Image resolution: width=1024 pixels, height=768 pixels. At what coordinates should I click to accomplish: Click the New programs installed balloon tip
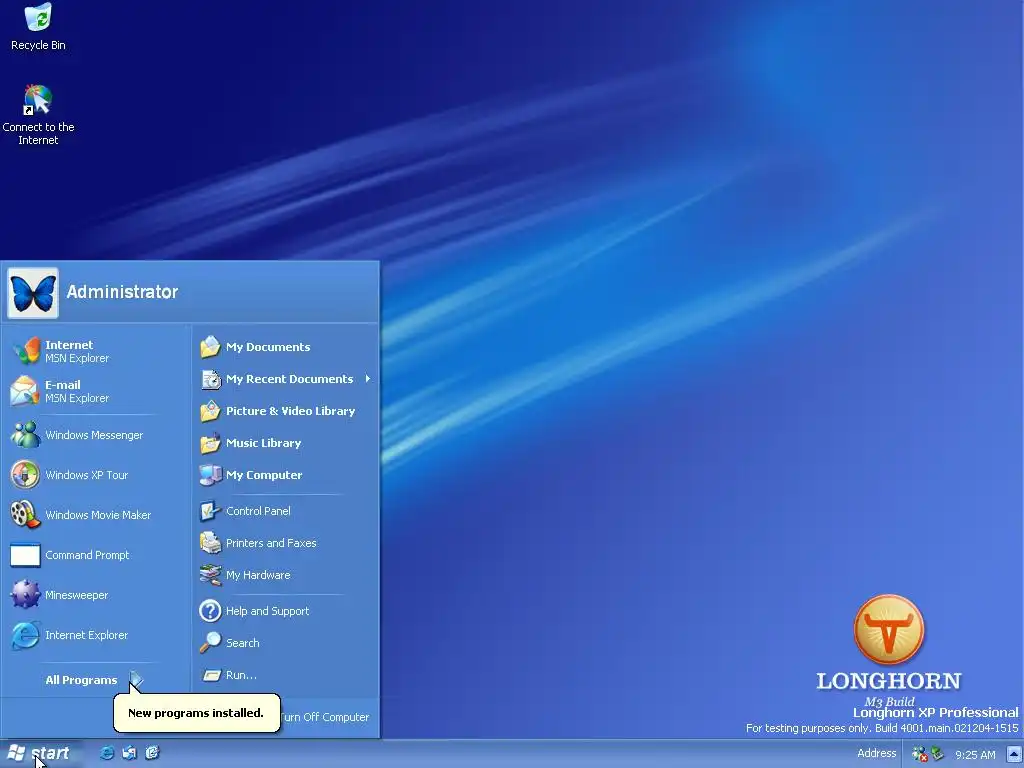(196, 712)
